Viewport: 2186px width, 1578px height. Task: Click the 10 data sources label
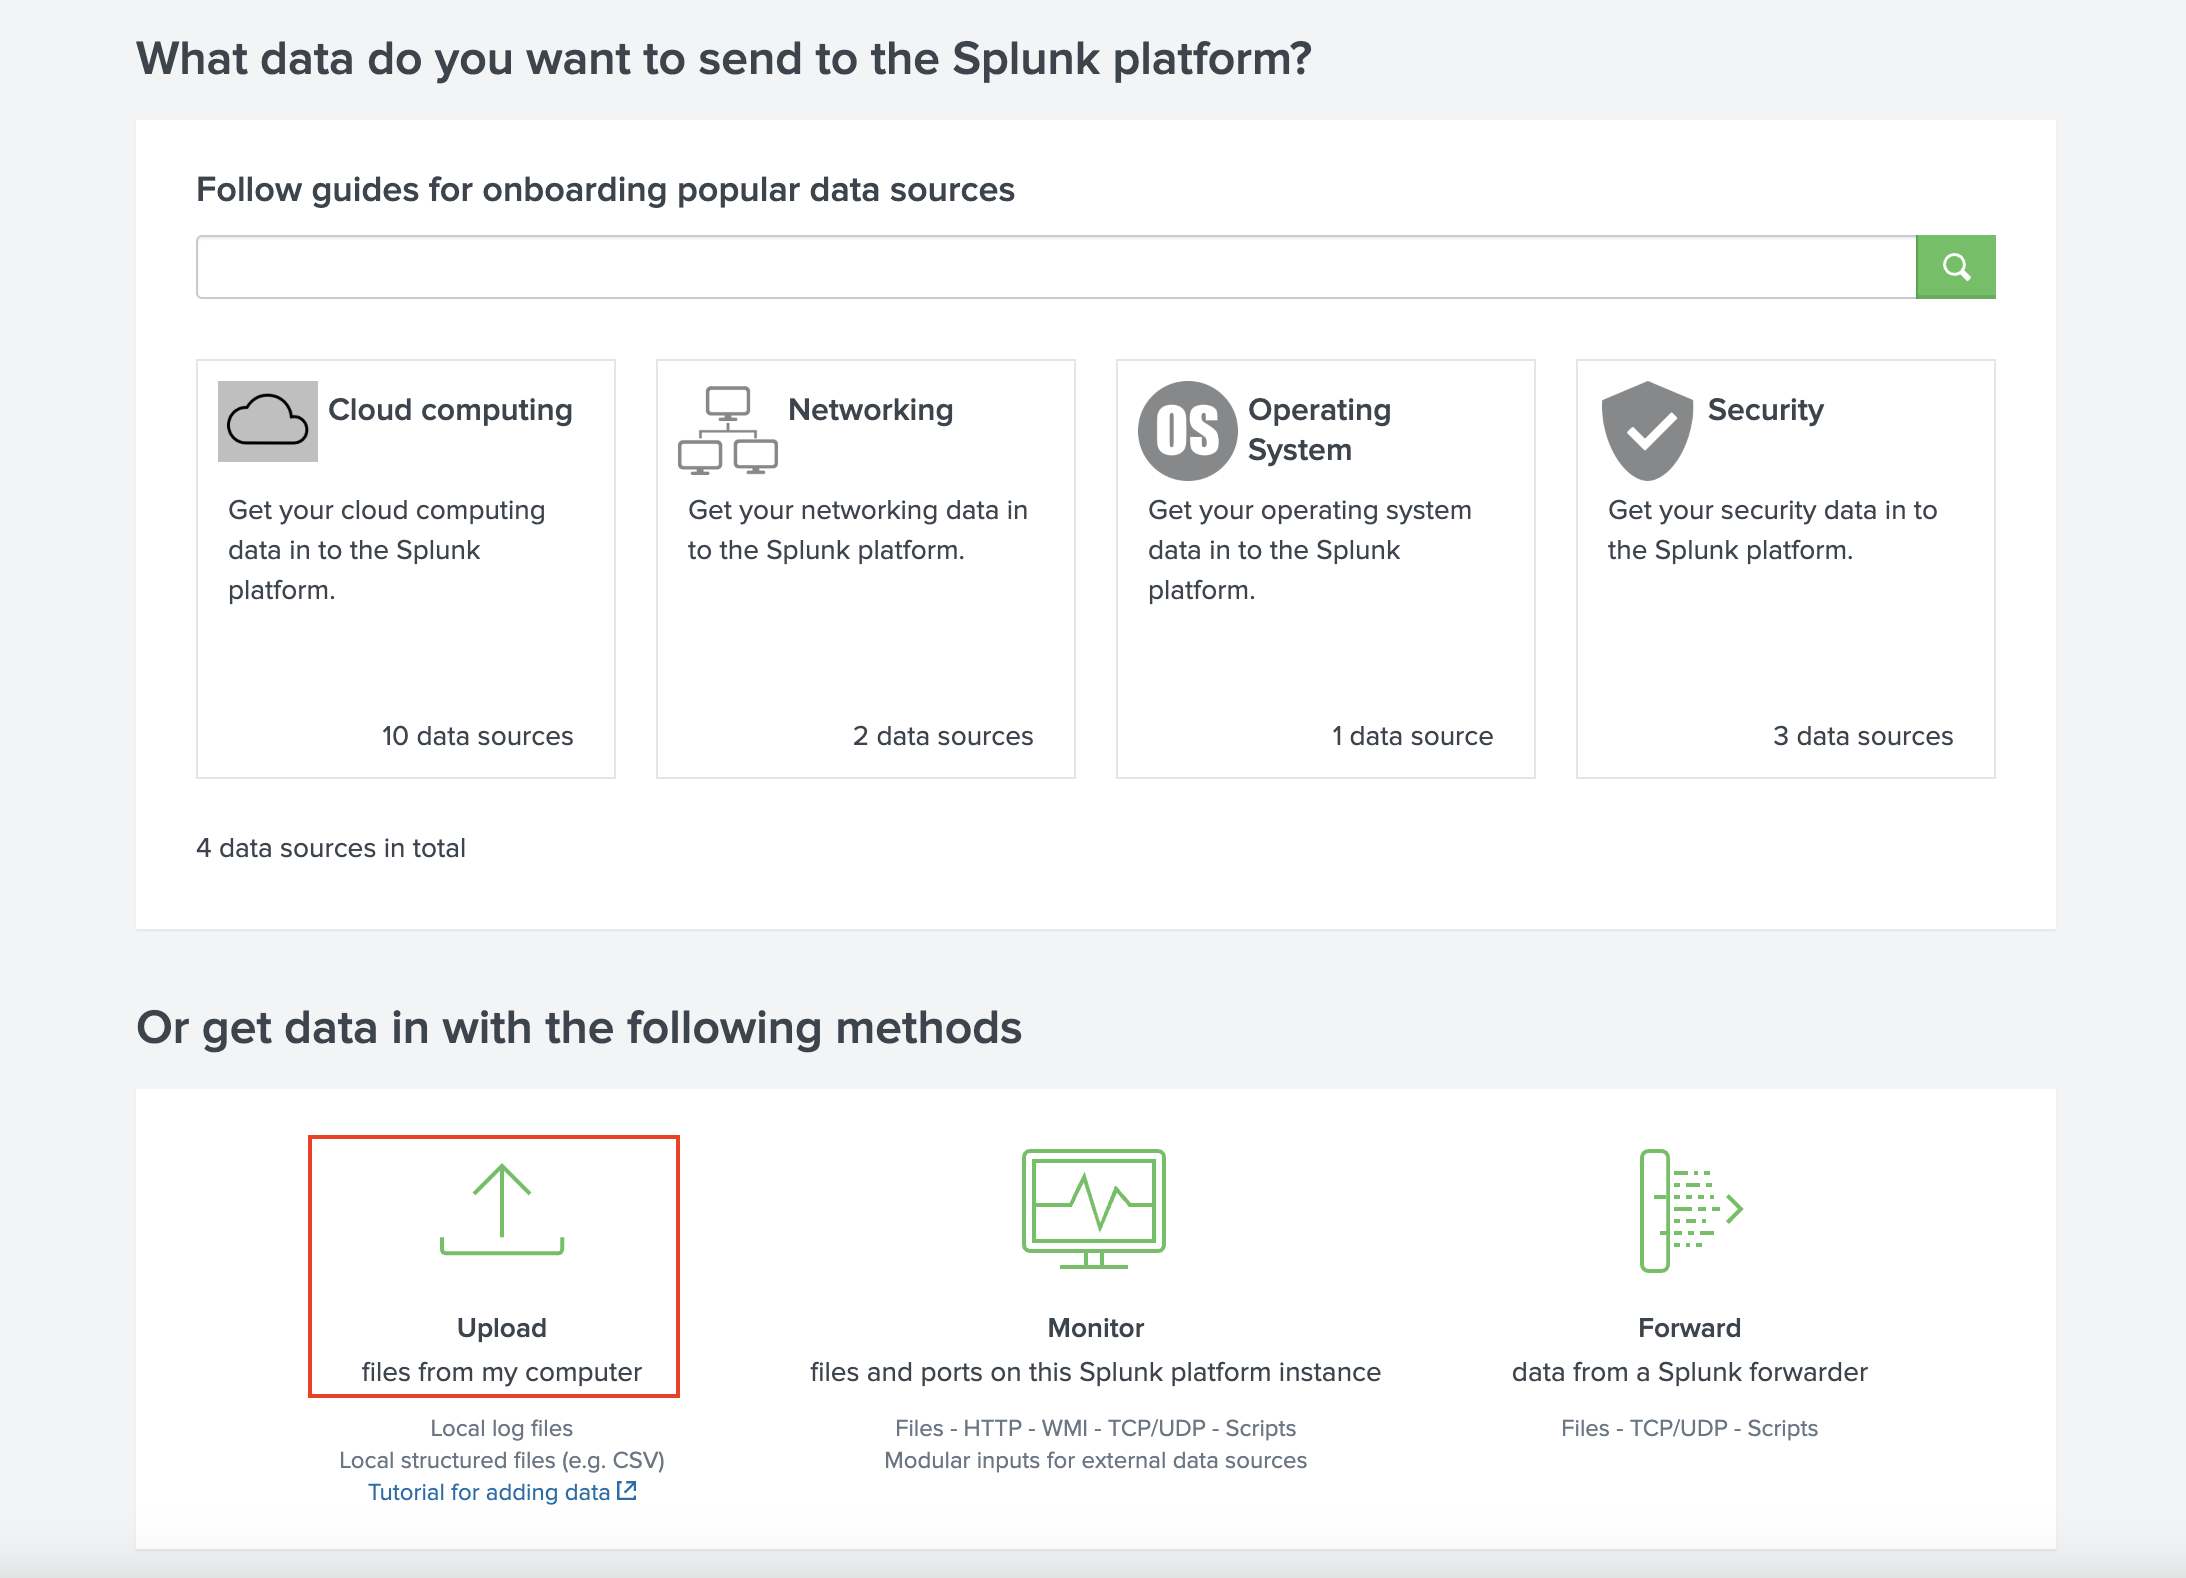point(476,736)
